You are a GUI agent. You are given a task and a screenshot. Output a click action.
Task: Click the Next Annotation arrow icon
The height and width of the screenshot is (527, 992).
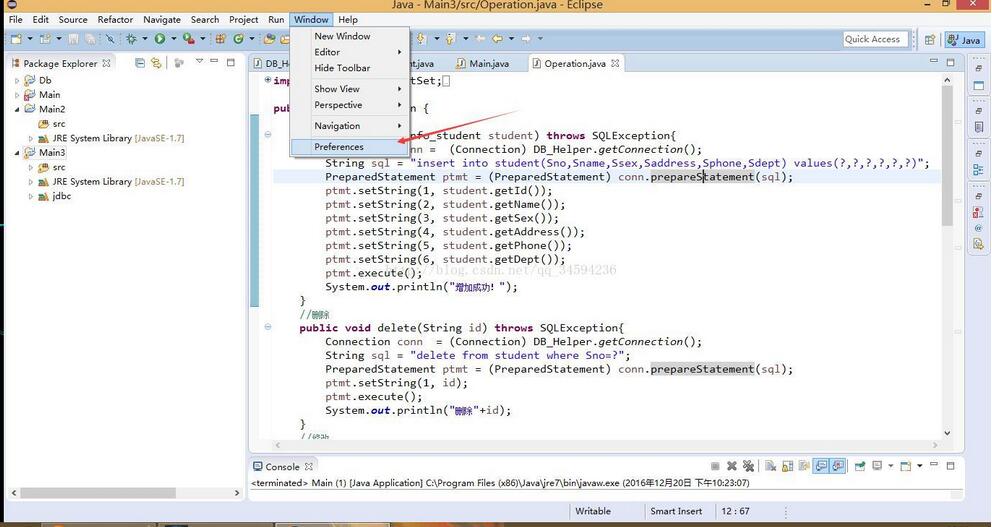pos(420,39)
